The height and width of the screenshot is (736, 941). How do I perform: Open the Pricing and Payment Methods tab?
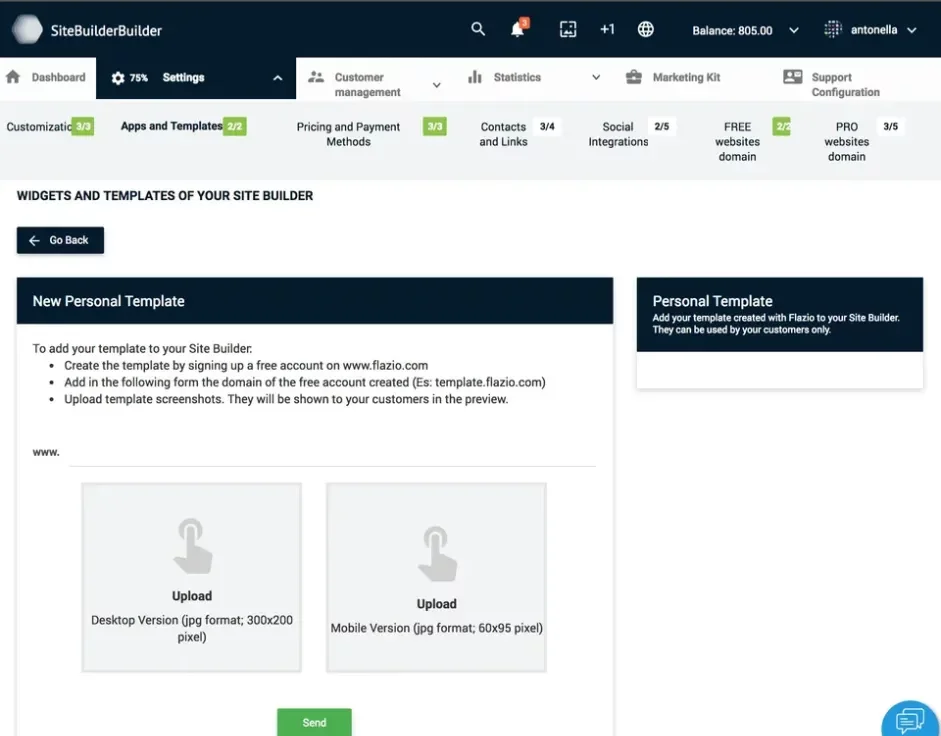pos(348,133)
